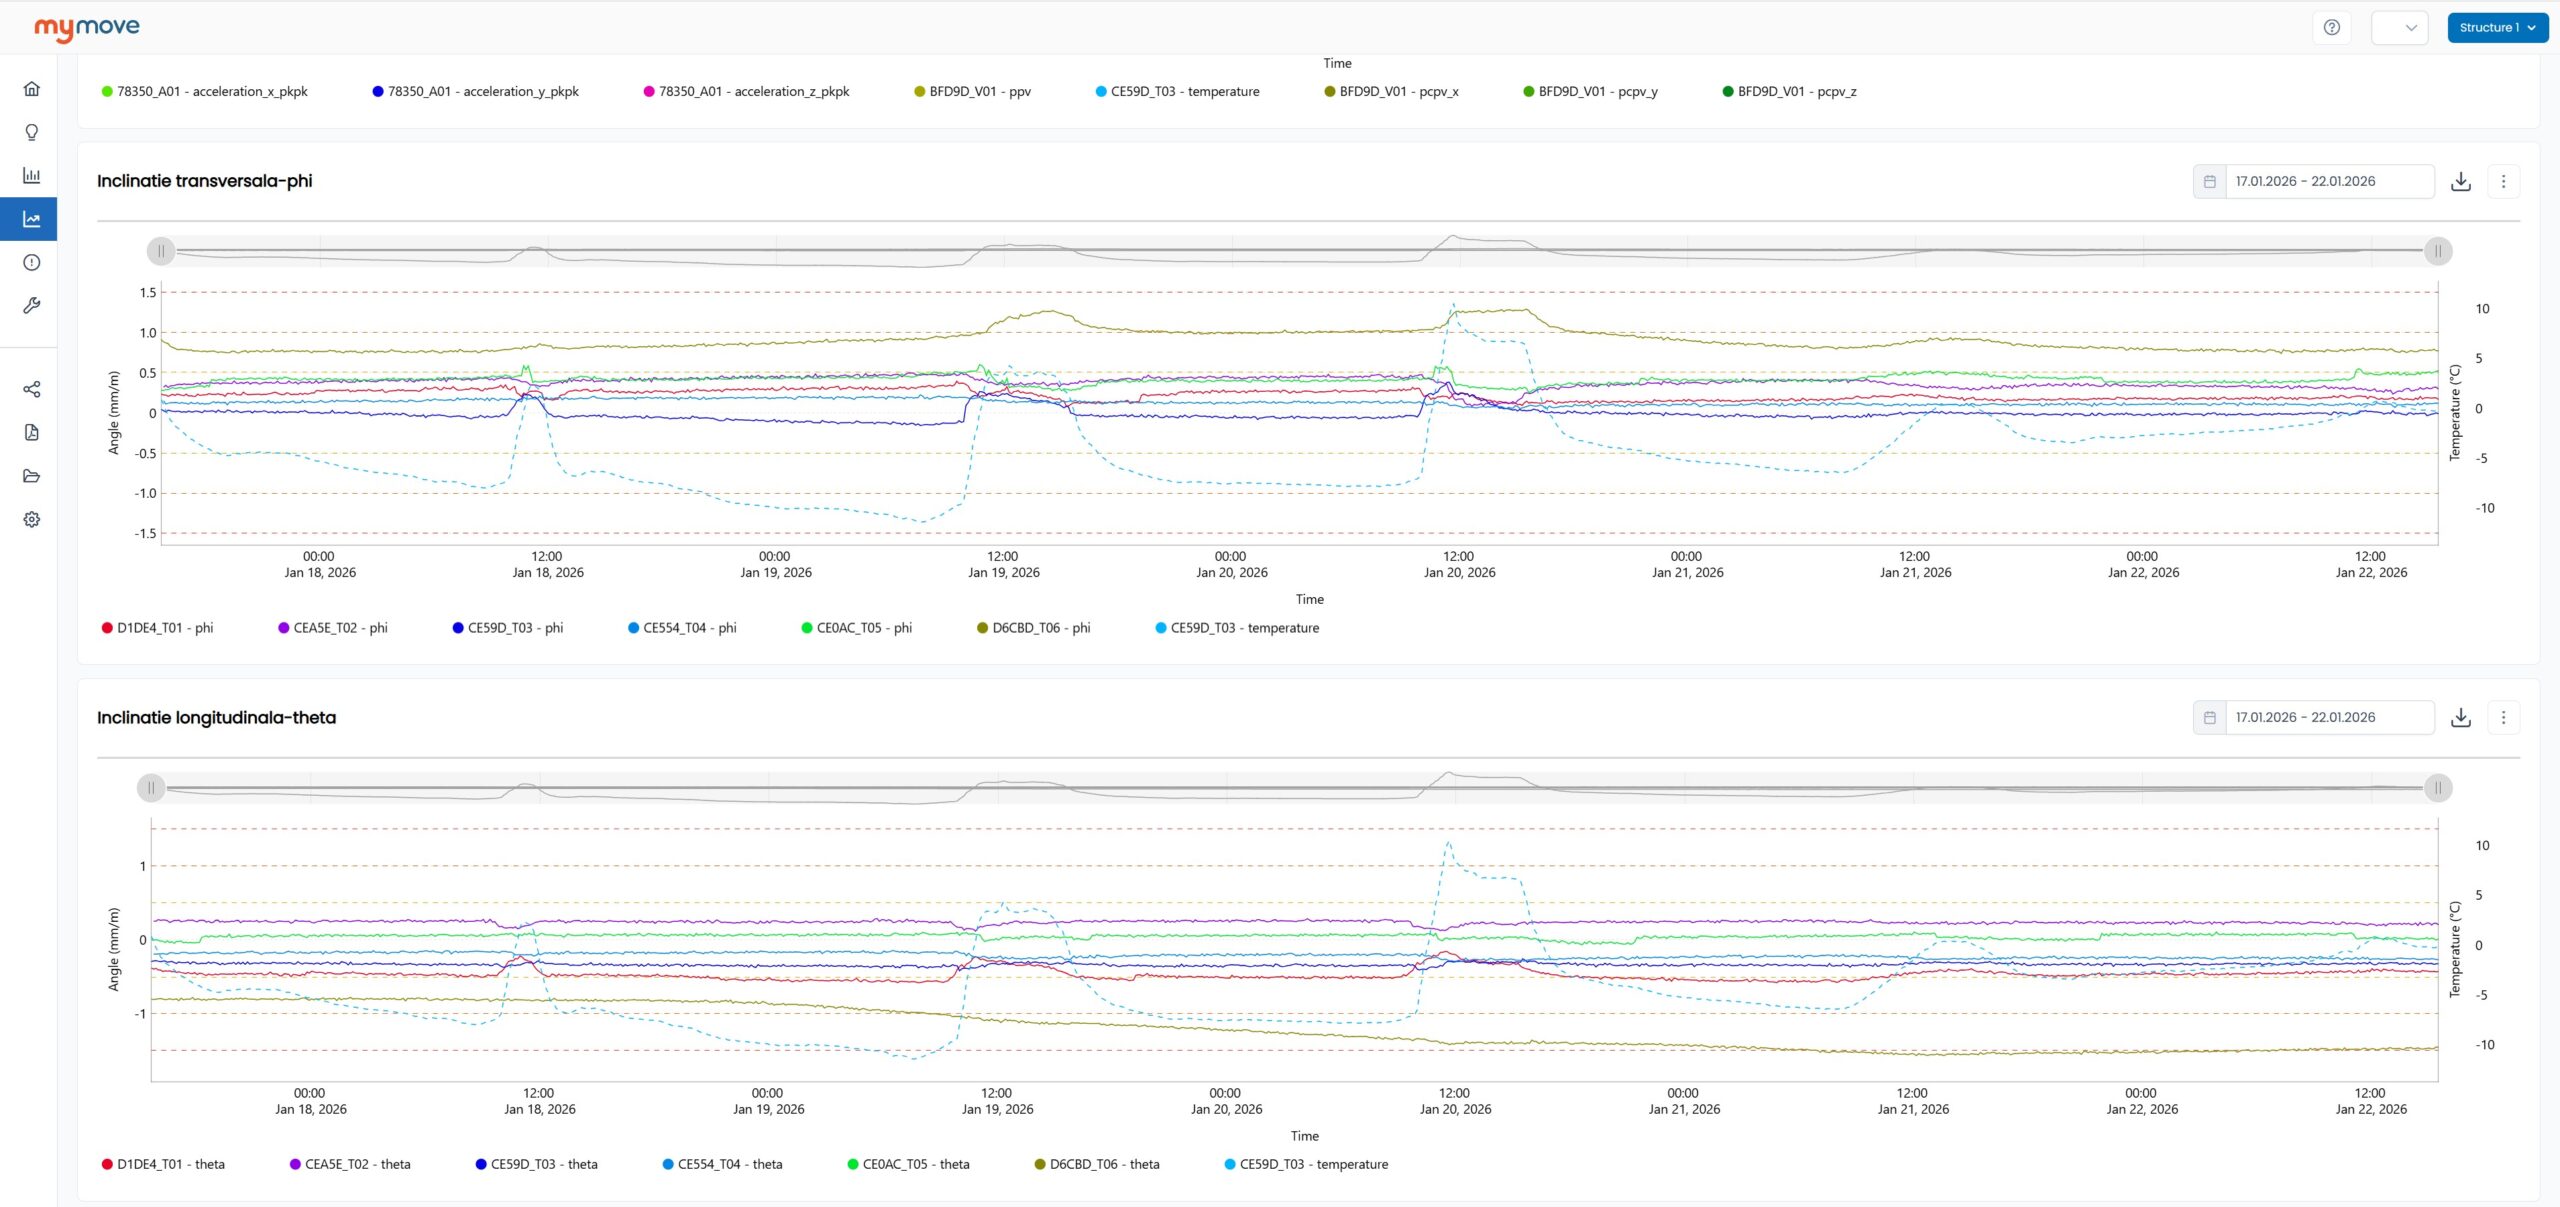Image resolution: width=2560 pixels, height=1207 pixels.
Task: Expand the Structure 1 dropdown
Action: click(2497, 28)
